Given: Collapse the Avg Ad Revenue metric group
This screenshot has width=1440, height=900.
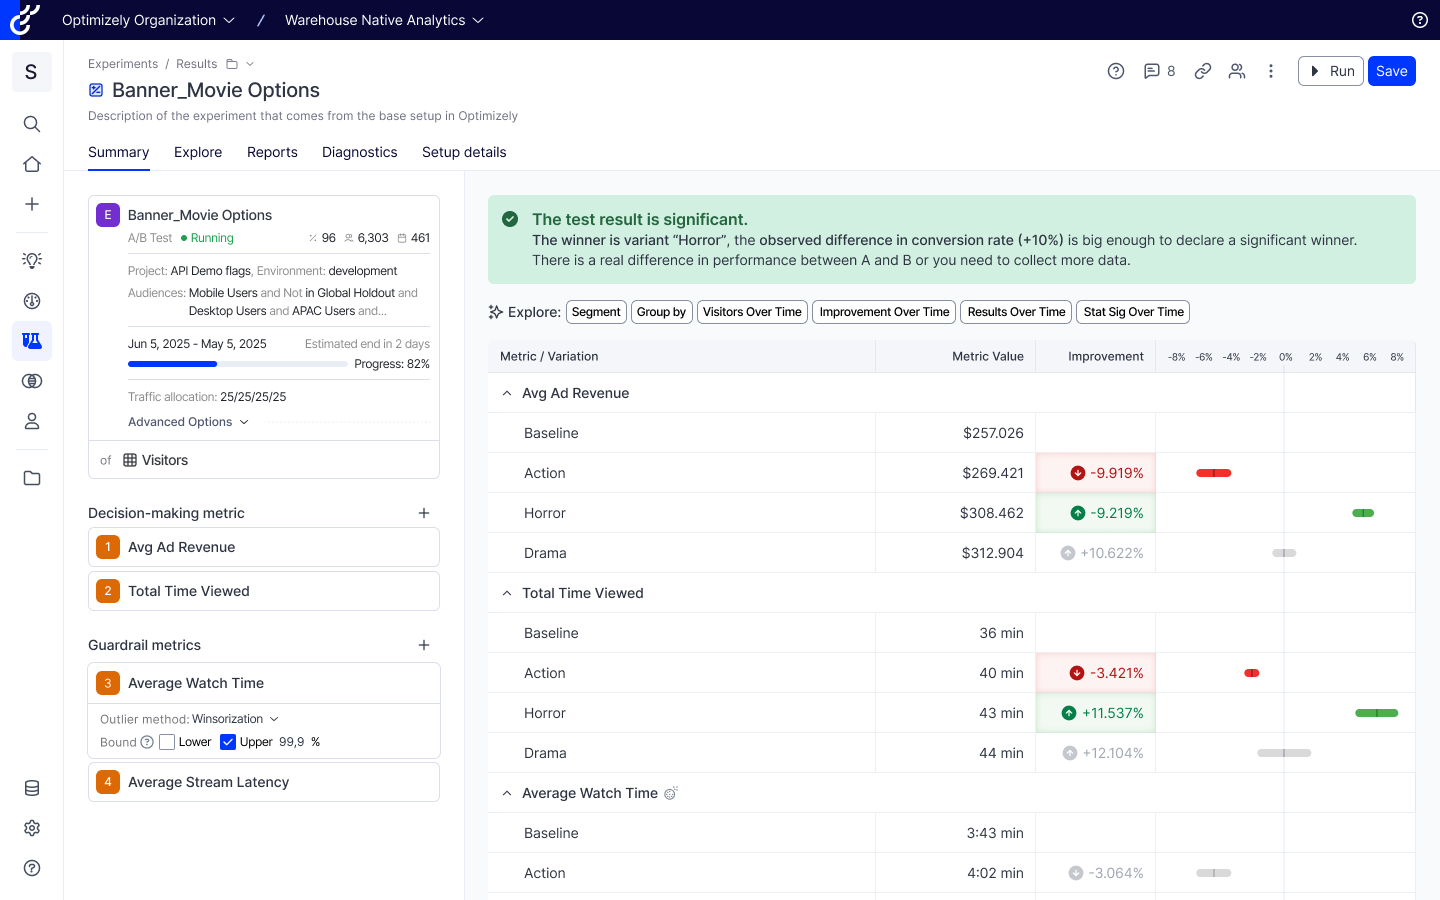Looking at the screenshot, I should click(x=507, y=393).
